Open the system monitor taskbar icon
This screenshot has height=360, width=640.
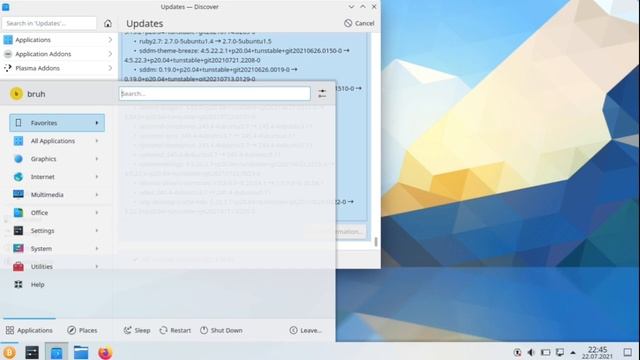click(32, 352)
